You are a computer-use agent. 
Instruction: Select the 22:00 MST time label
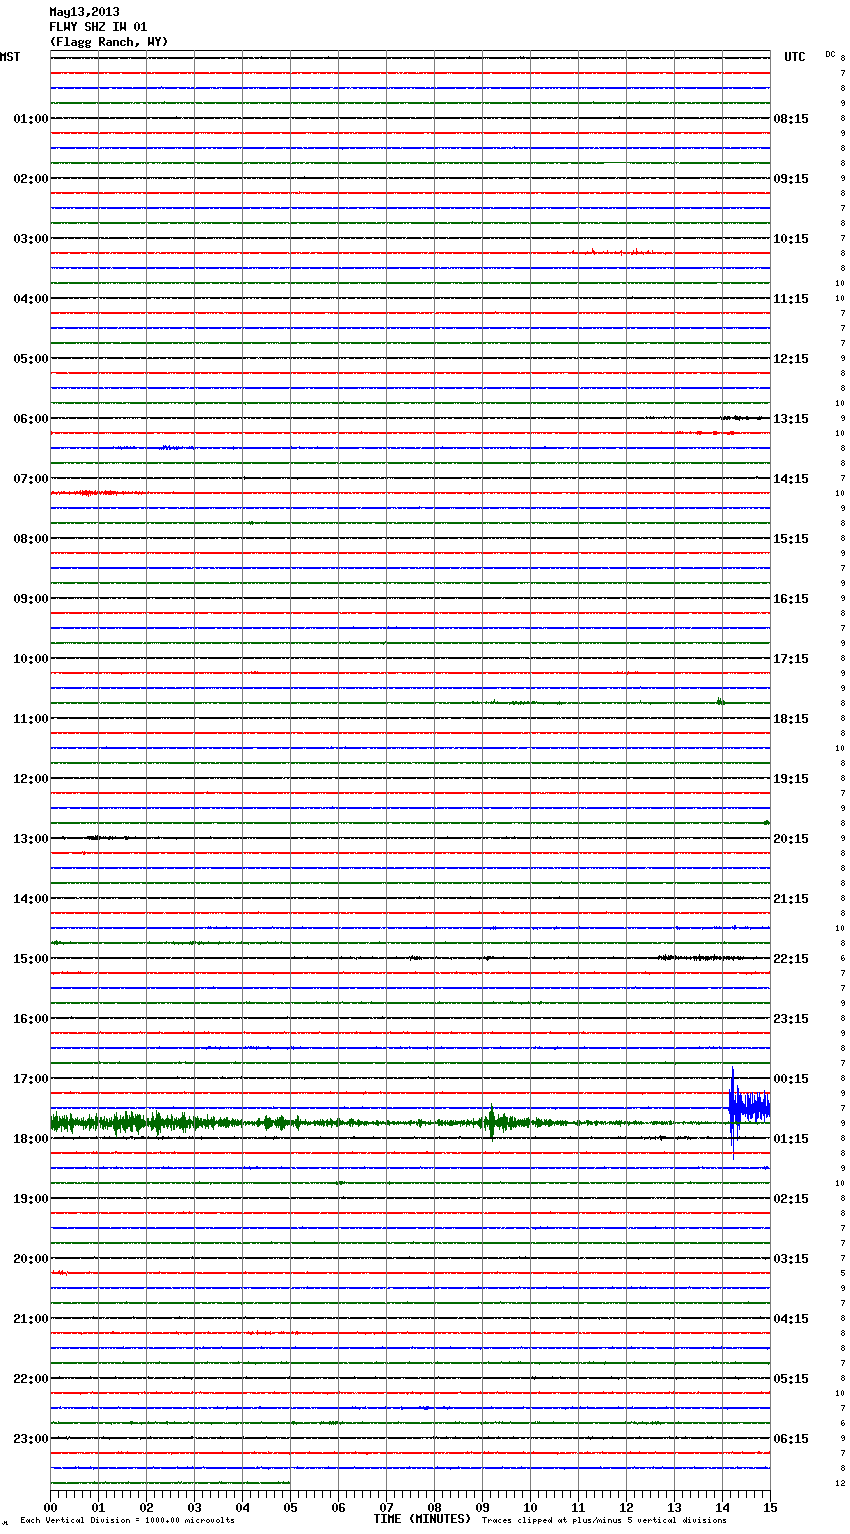[31, 1379]
